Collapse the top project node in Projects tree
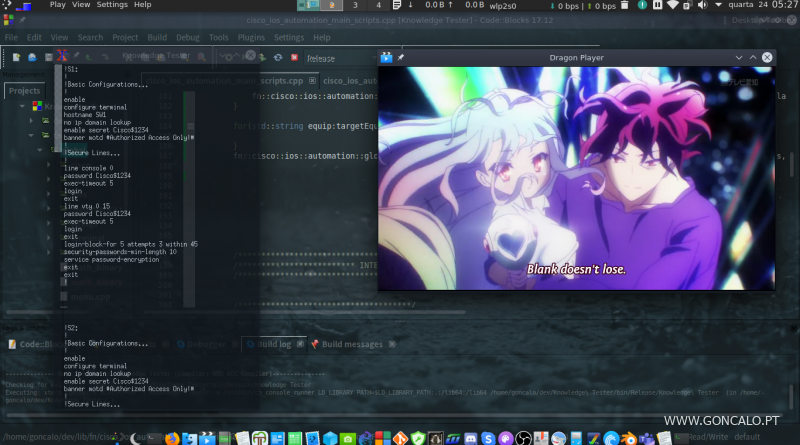 [x=21, y=106]
